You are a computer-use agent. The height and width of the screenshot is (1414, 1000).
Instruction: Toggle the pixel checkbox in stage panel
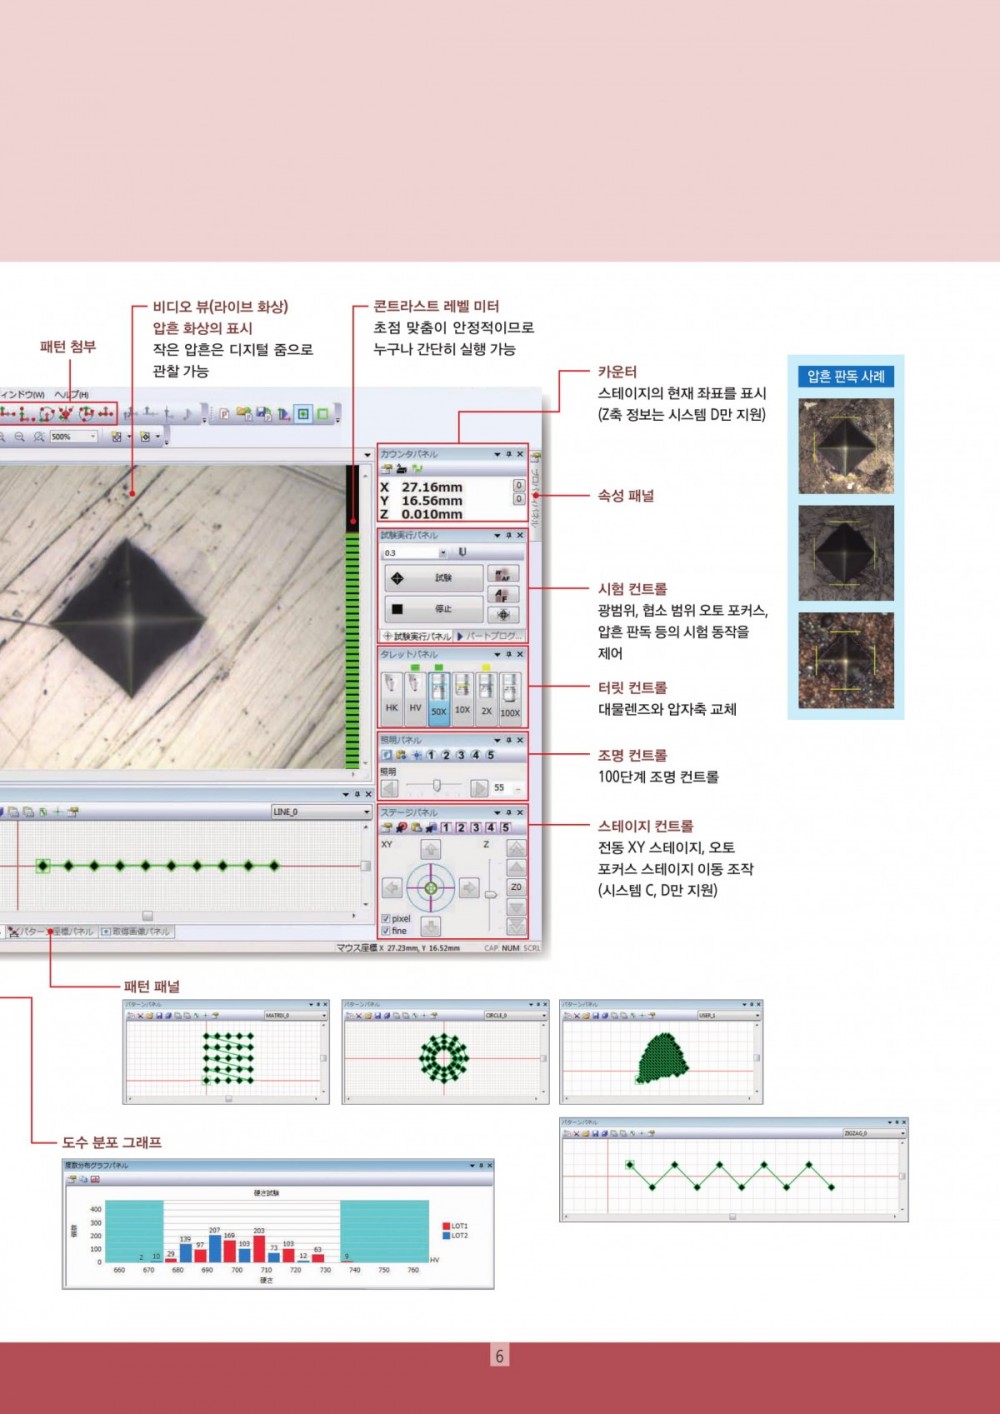pyautogui.click(x=386, y=918)
